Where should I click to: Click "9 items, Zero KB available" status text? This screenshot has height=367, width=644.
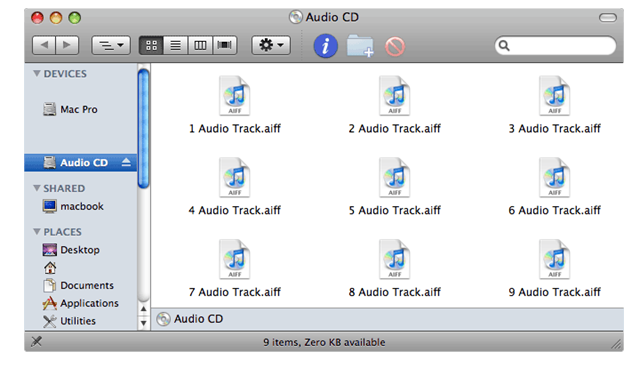(x=324, y=342)
